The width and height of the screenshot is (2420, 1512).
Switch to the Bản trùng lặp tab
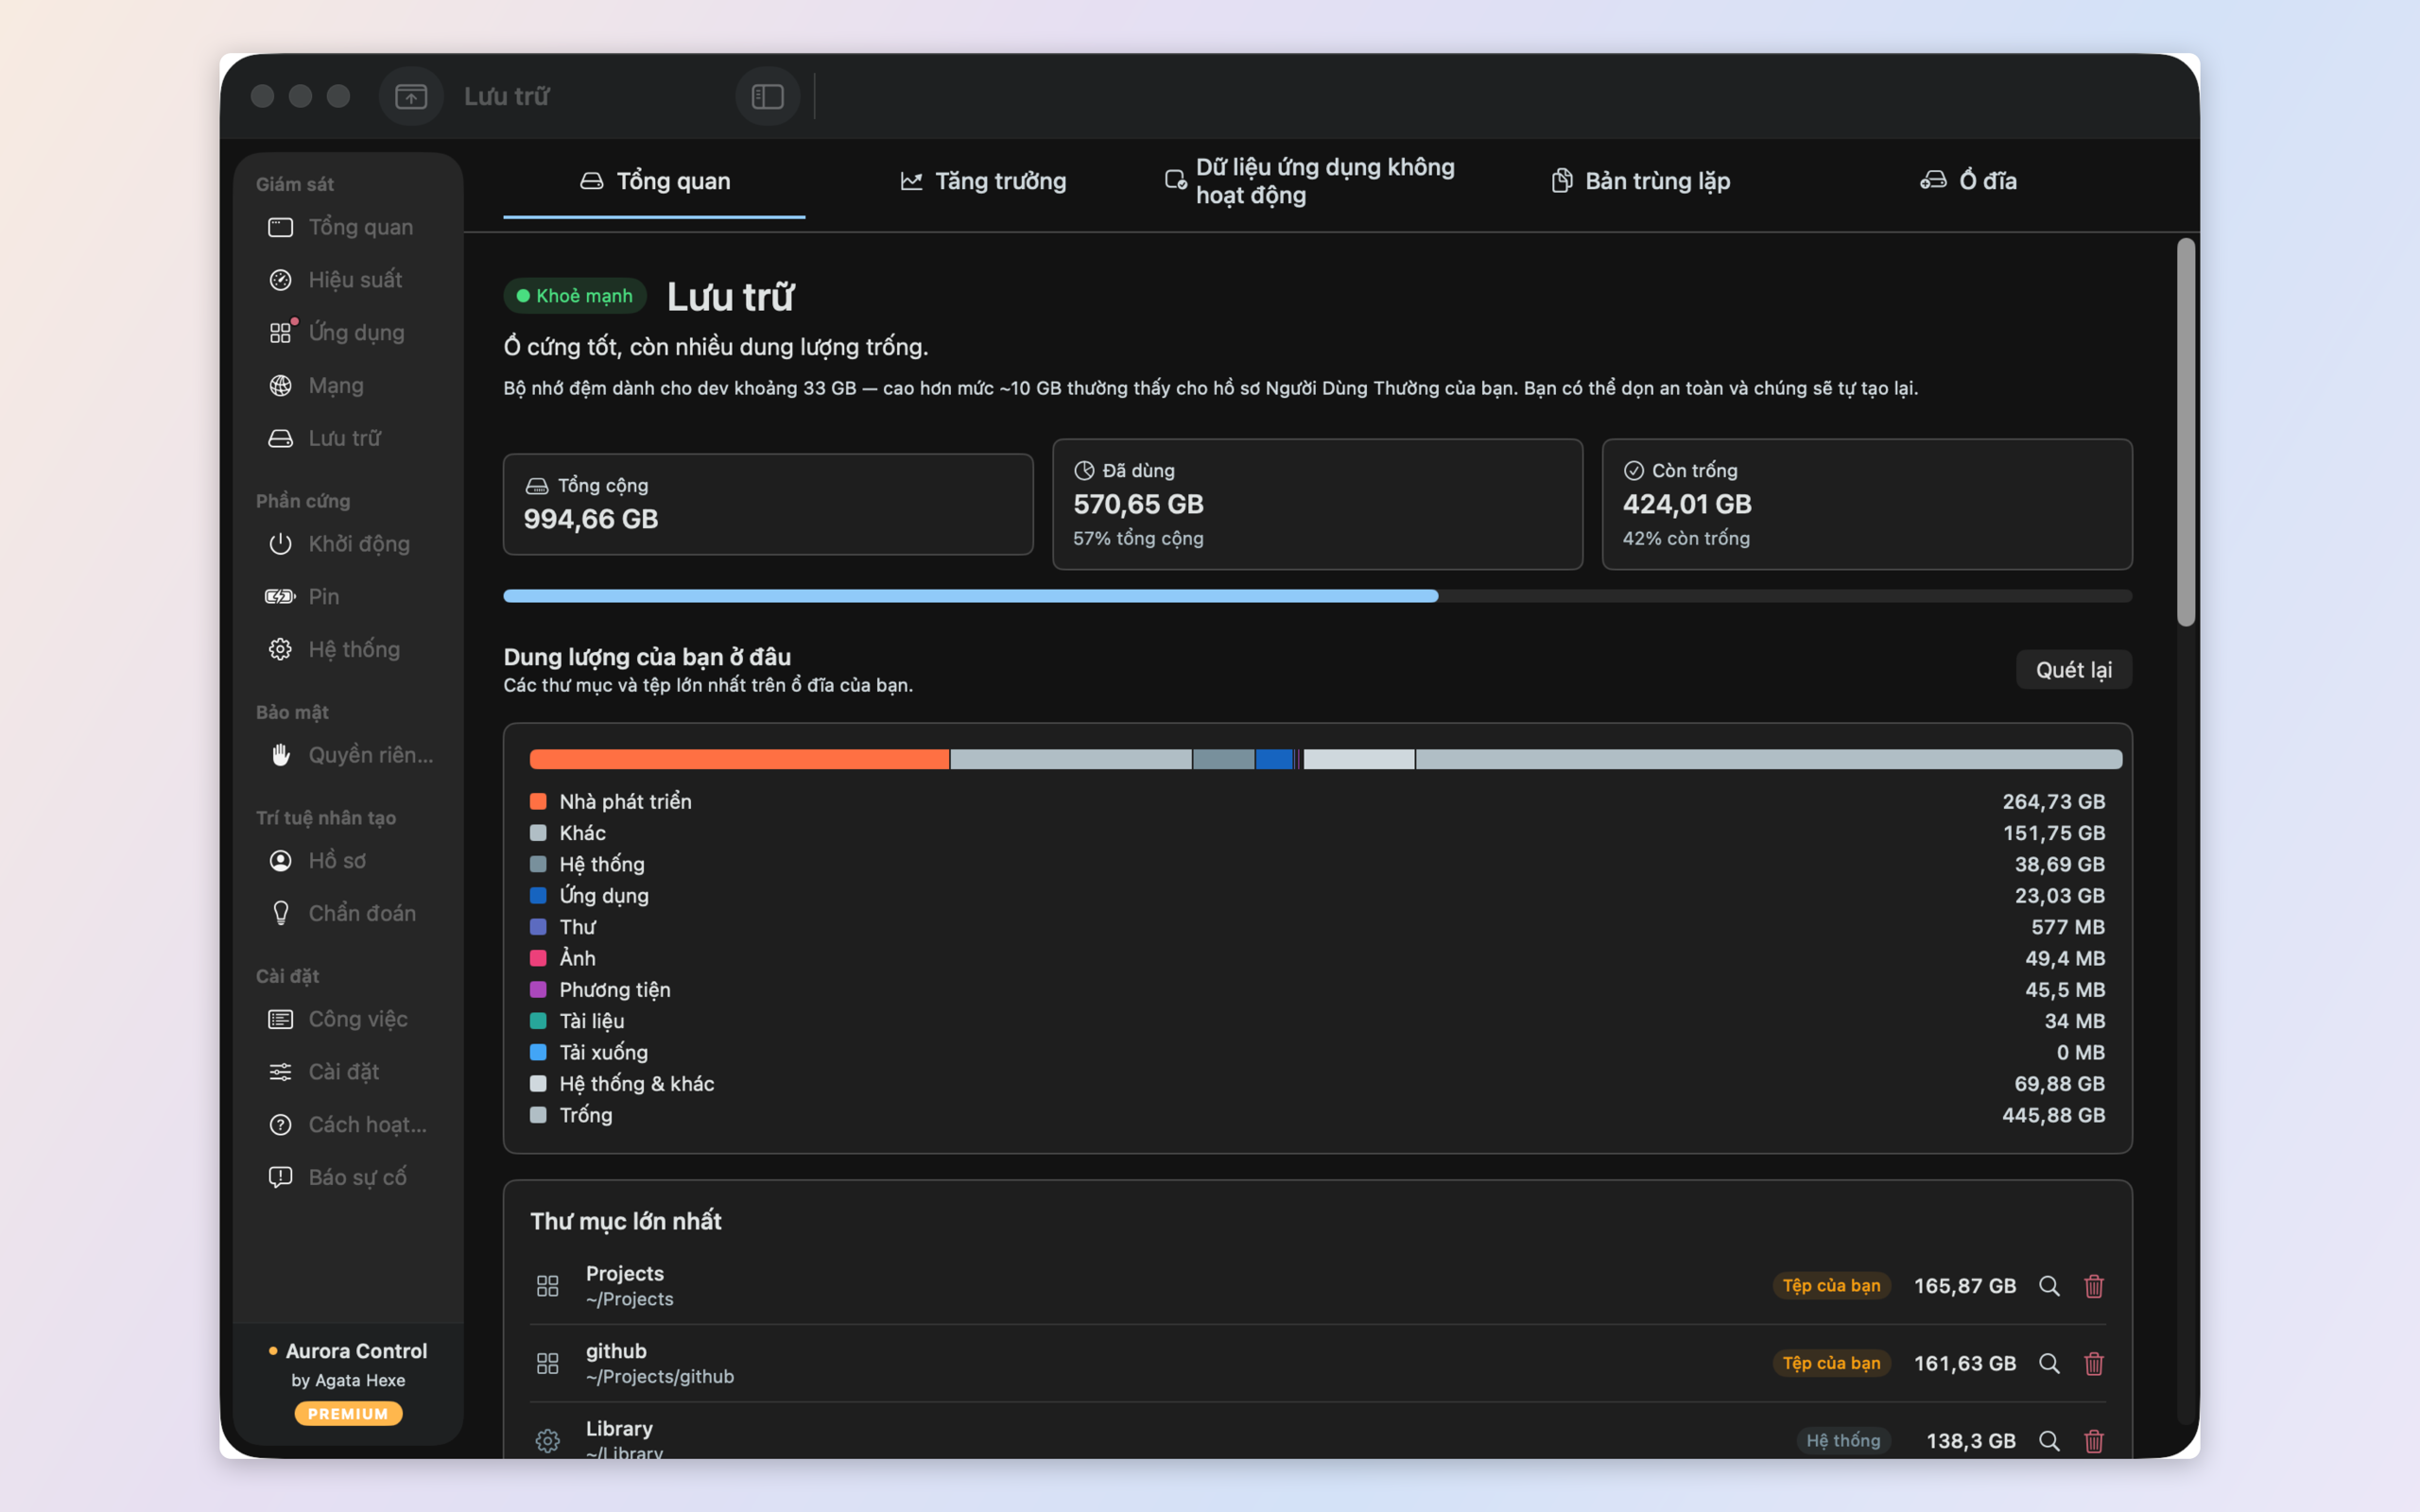pos(1640,181)
